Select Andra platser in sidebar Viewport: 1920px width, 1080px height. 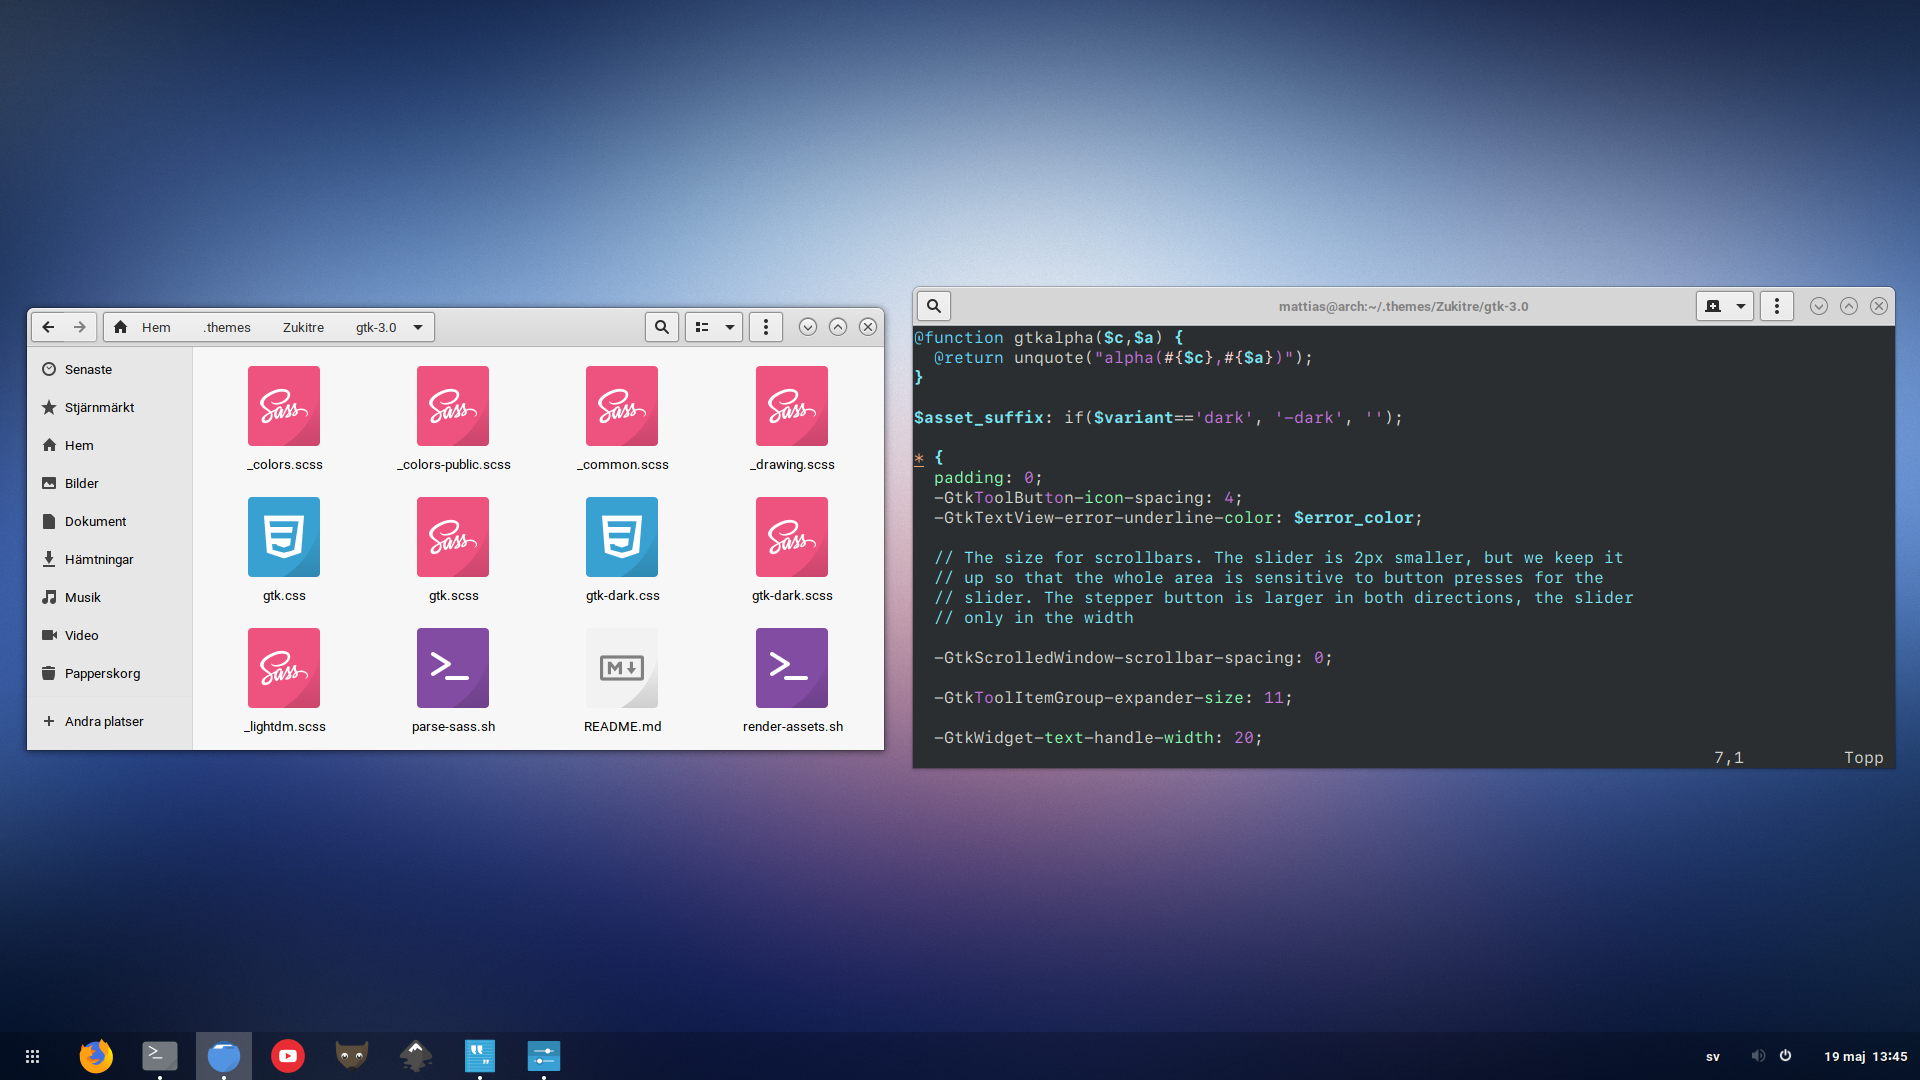click(x=103, y=721)
